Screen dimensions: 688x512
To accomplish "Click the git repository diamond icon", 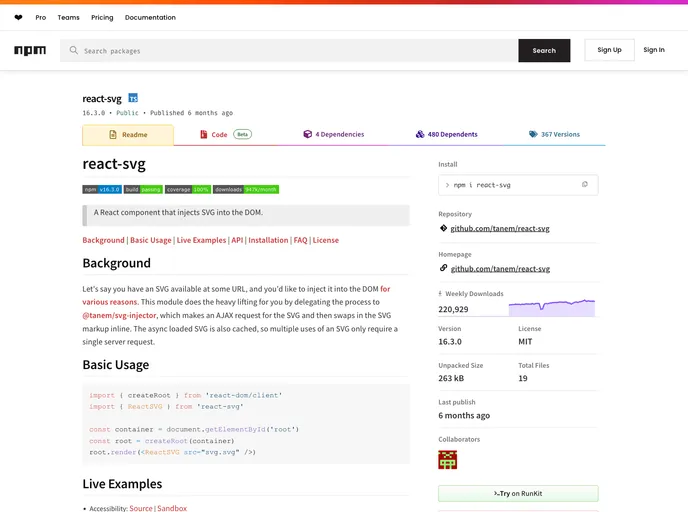I will coord(443,228).
